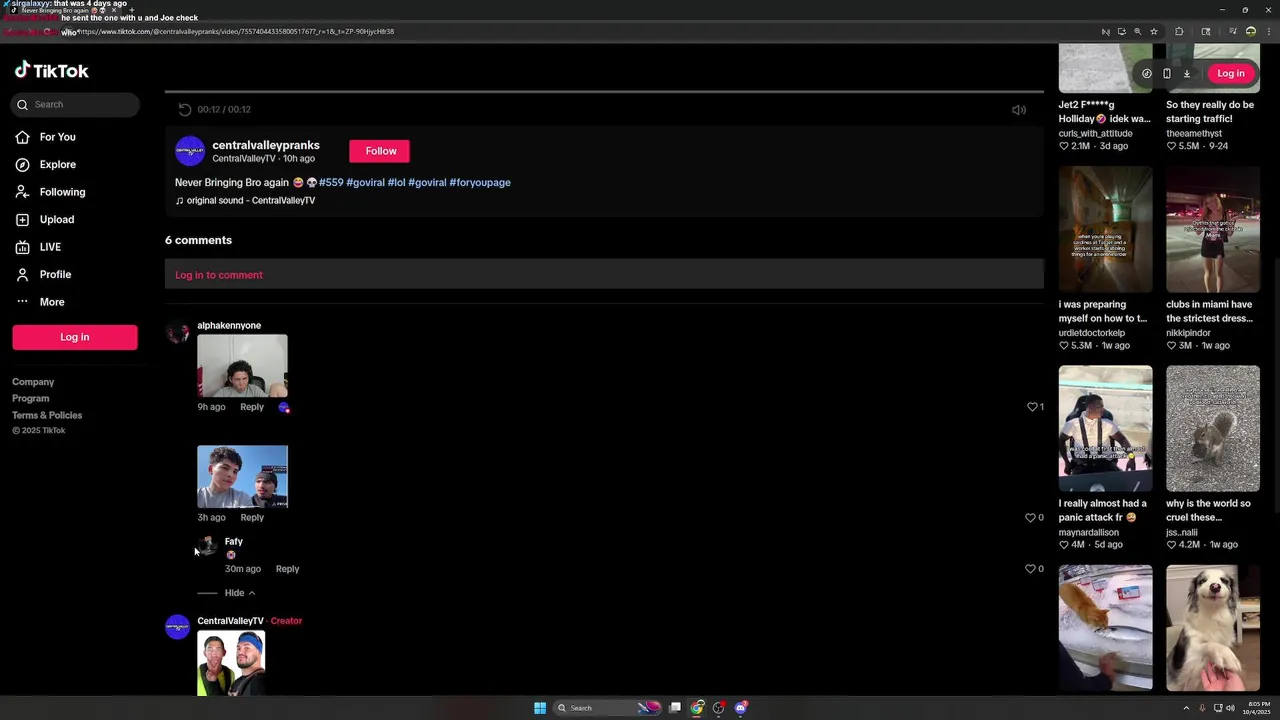Open the Fafy username

234,542
